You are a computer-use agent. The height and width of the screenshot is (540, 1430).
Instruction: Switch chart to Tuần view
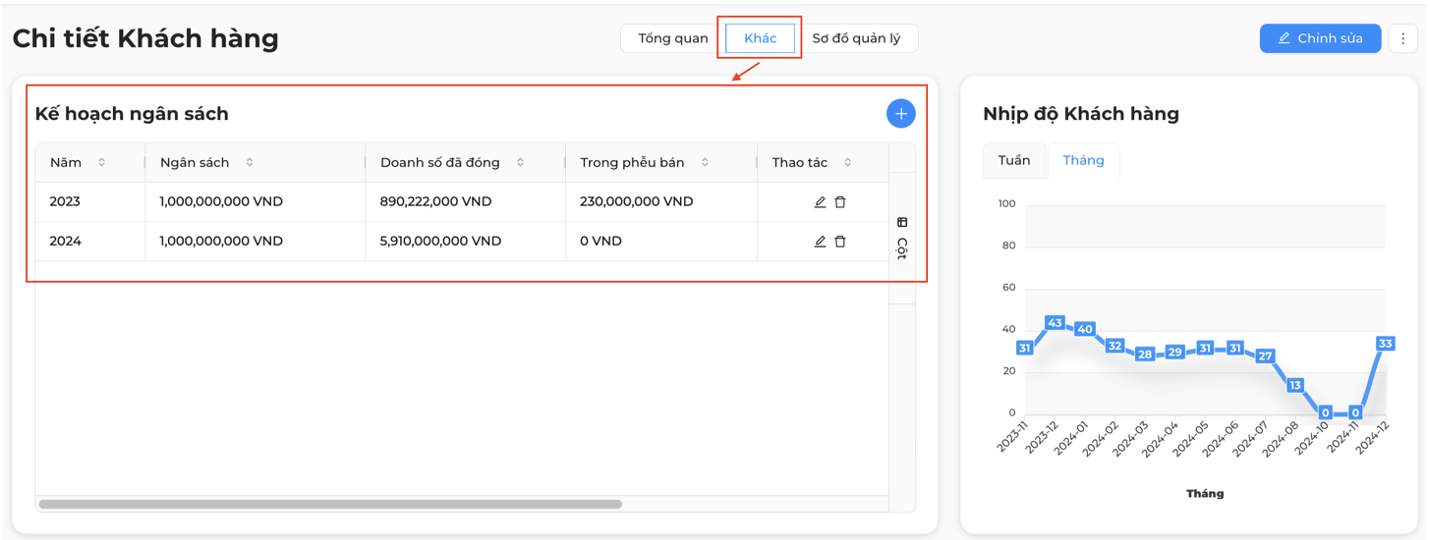click(x=1014, y=160)
